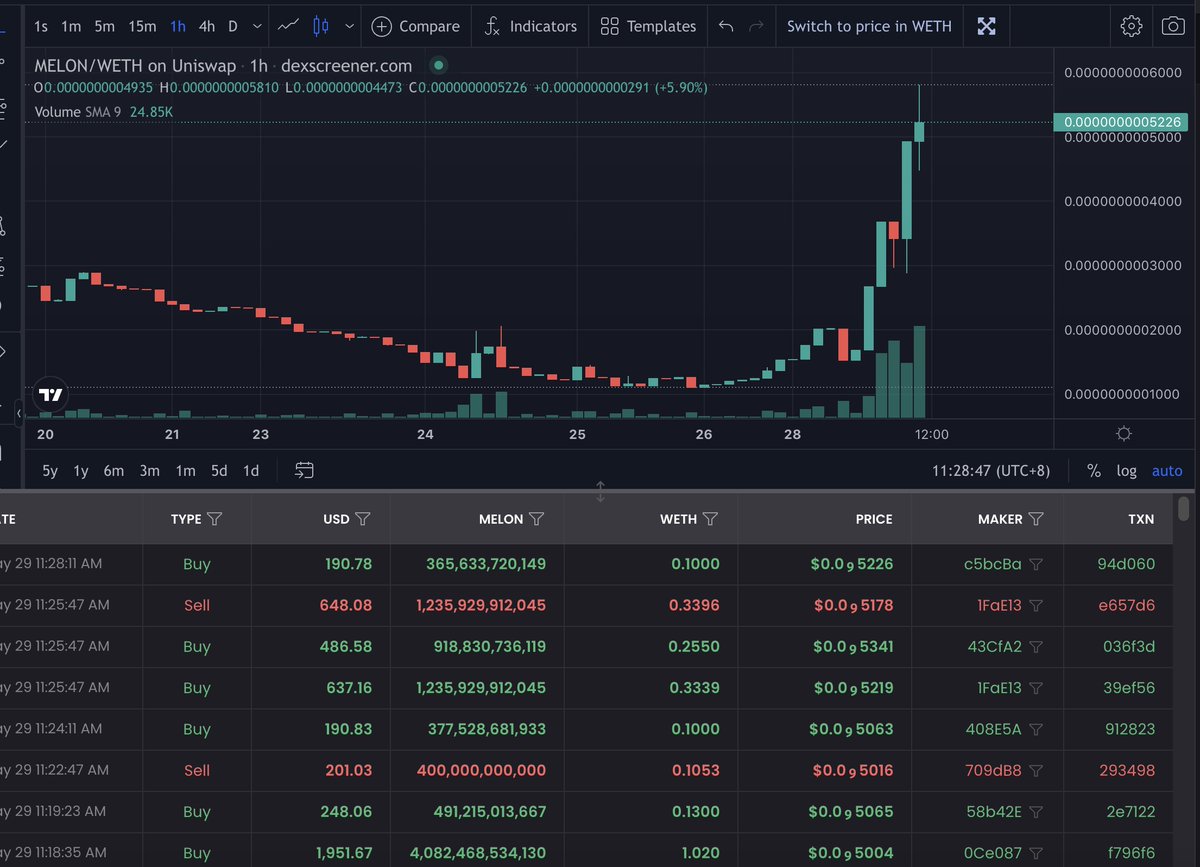Click MELON/WETH on Uniswap symbol title
Image resolution: width=1200 pixels, height=867 pixels.
pyautogui.click(x=135, y=66)
